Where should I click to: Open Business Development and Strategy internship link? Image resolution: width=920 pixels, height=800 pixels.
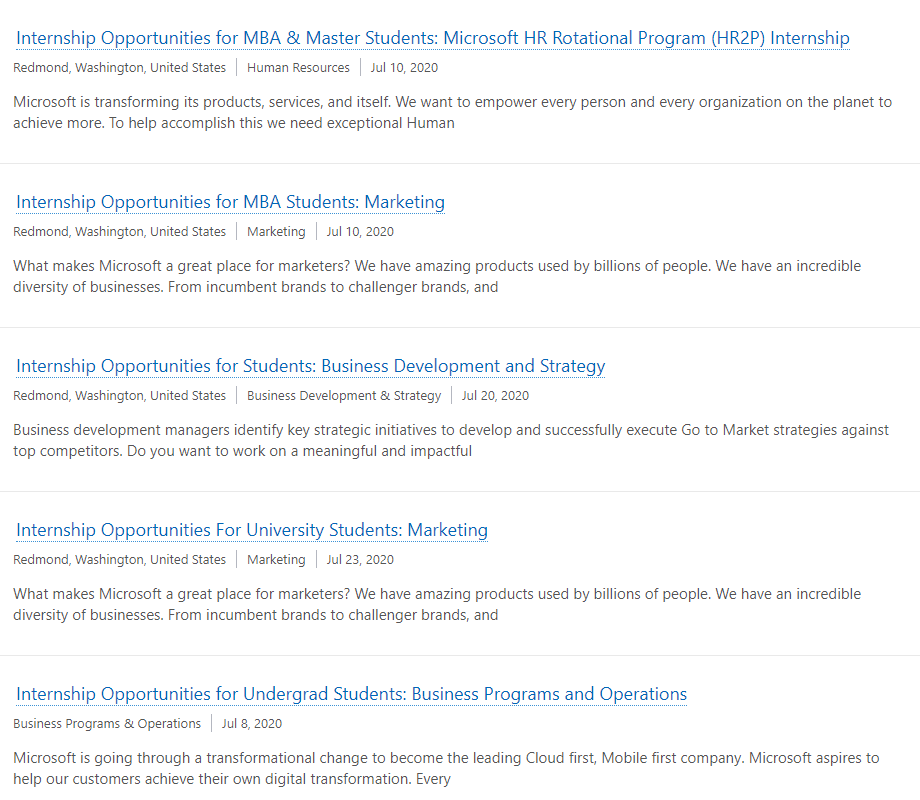[x=310, y=366]
